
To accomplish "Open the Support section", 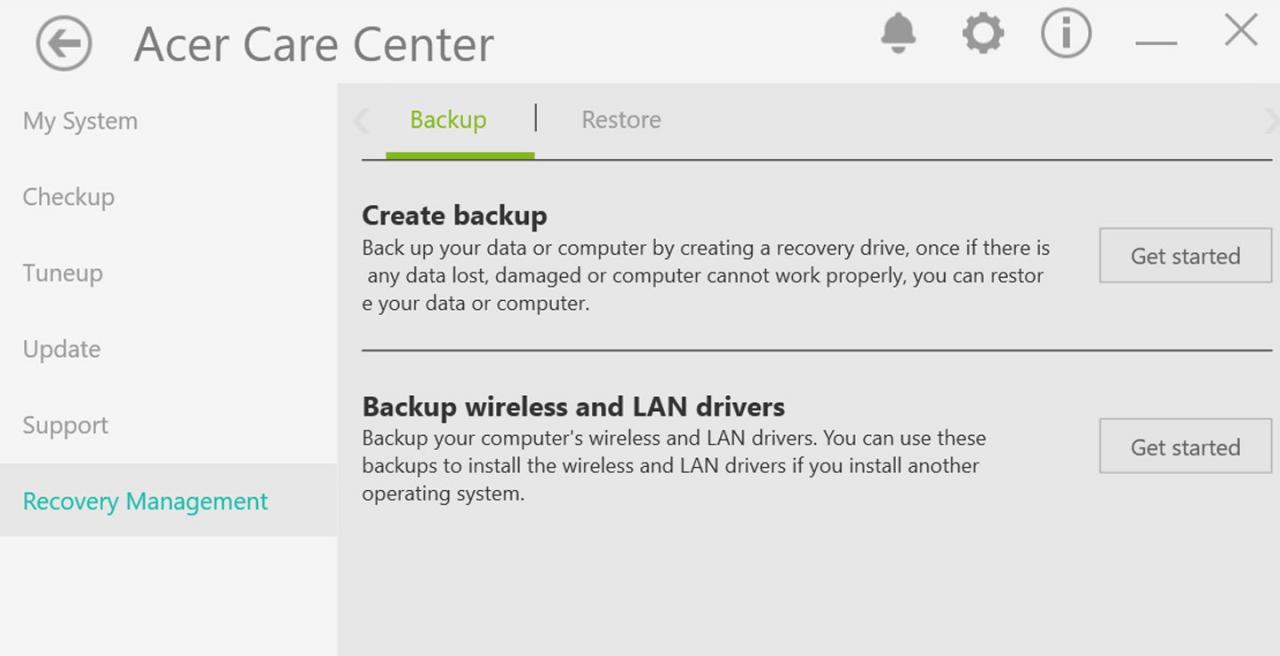I will (65, 425).
